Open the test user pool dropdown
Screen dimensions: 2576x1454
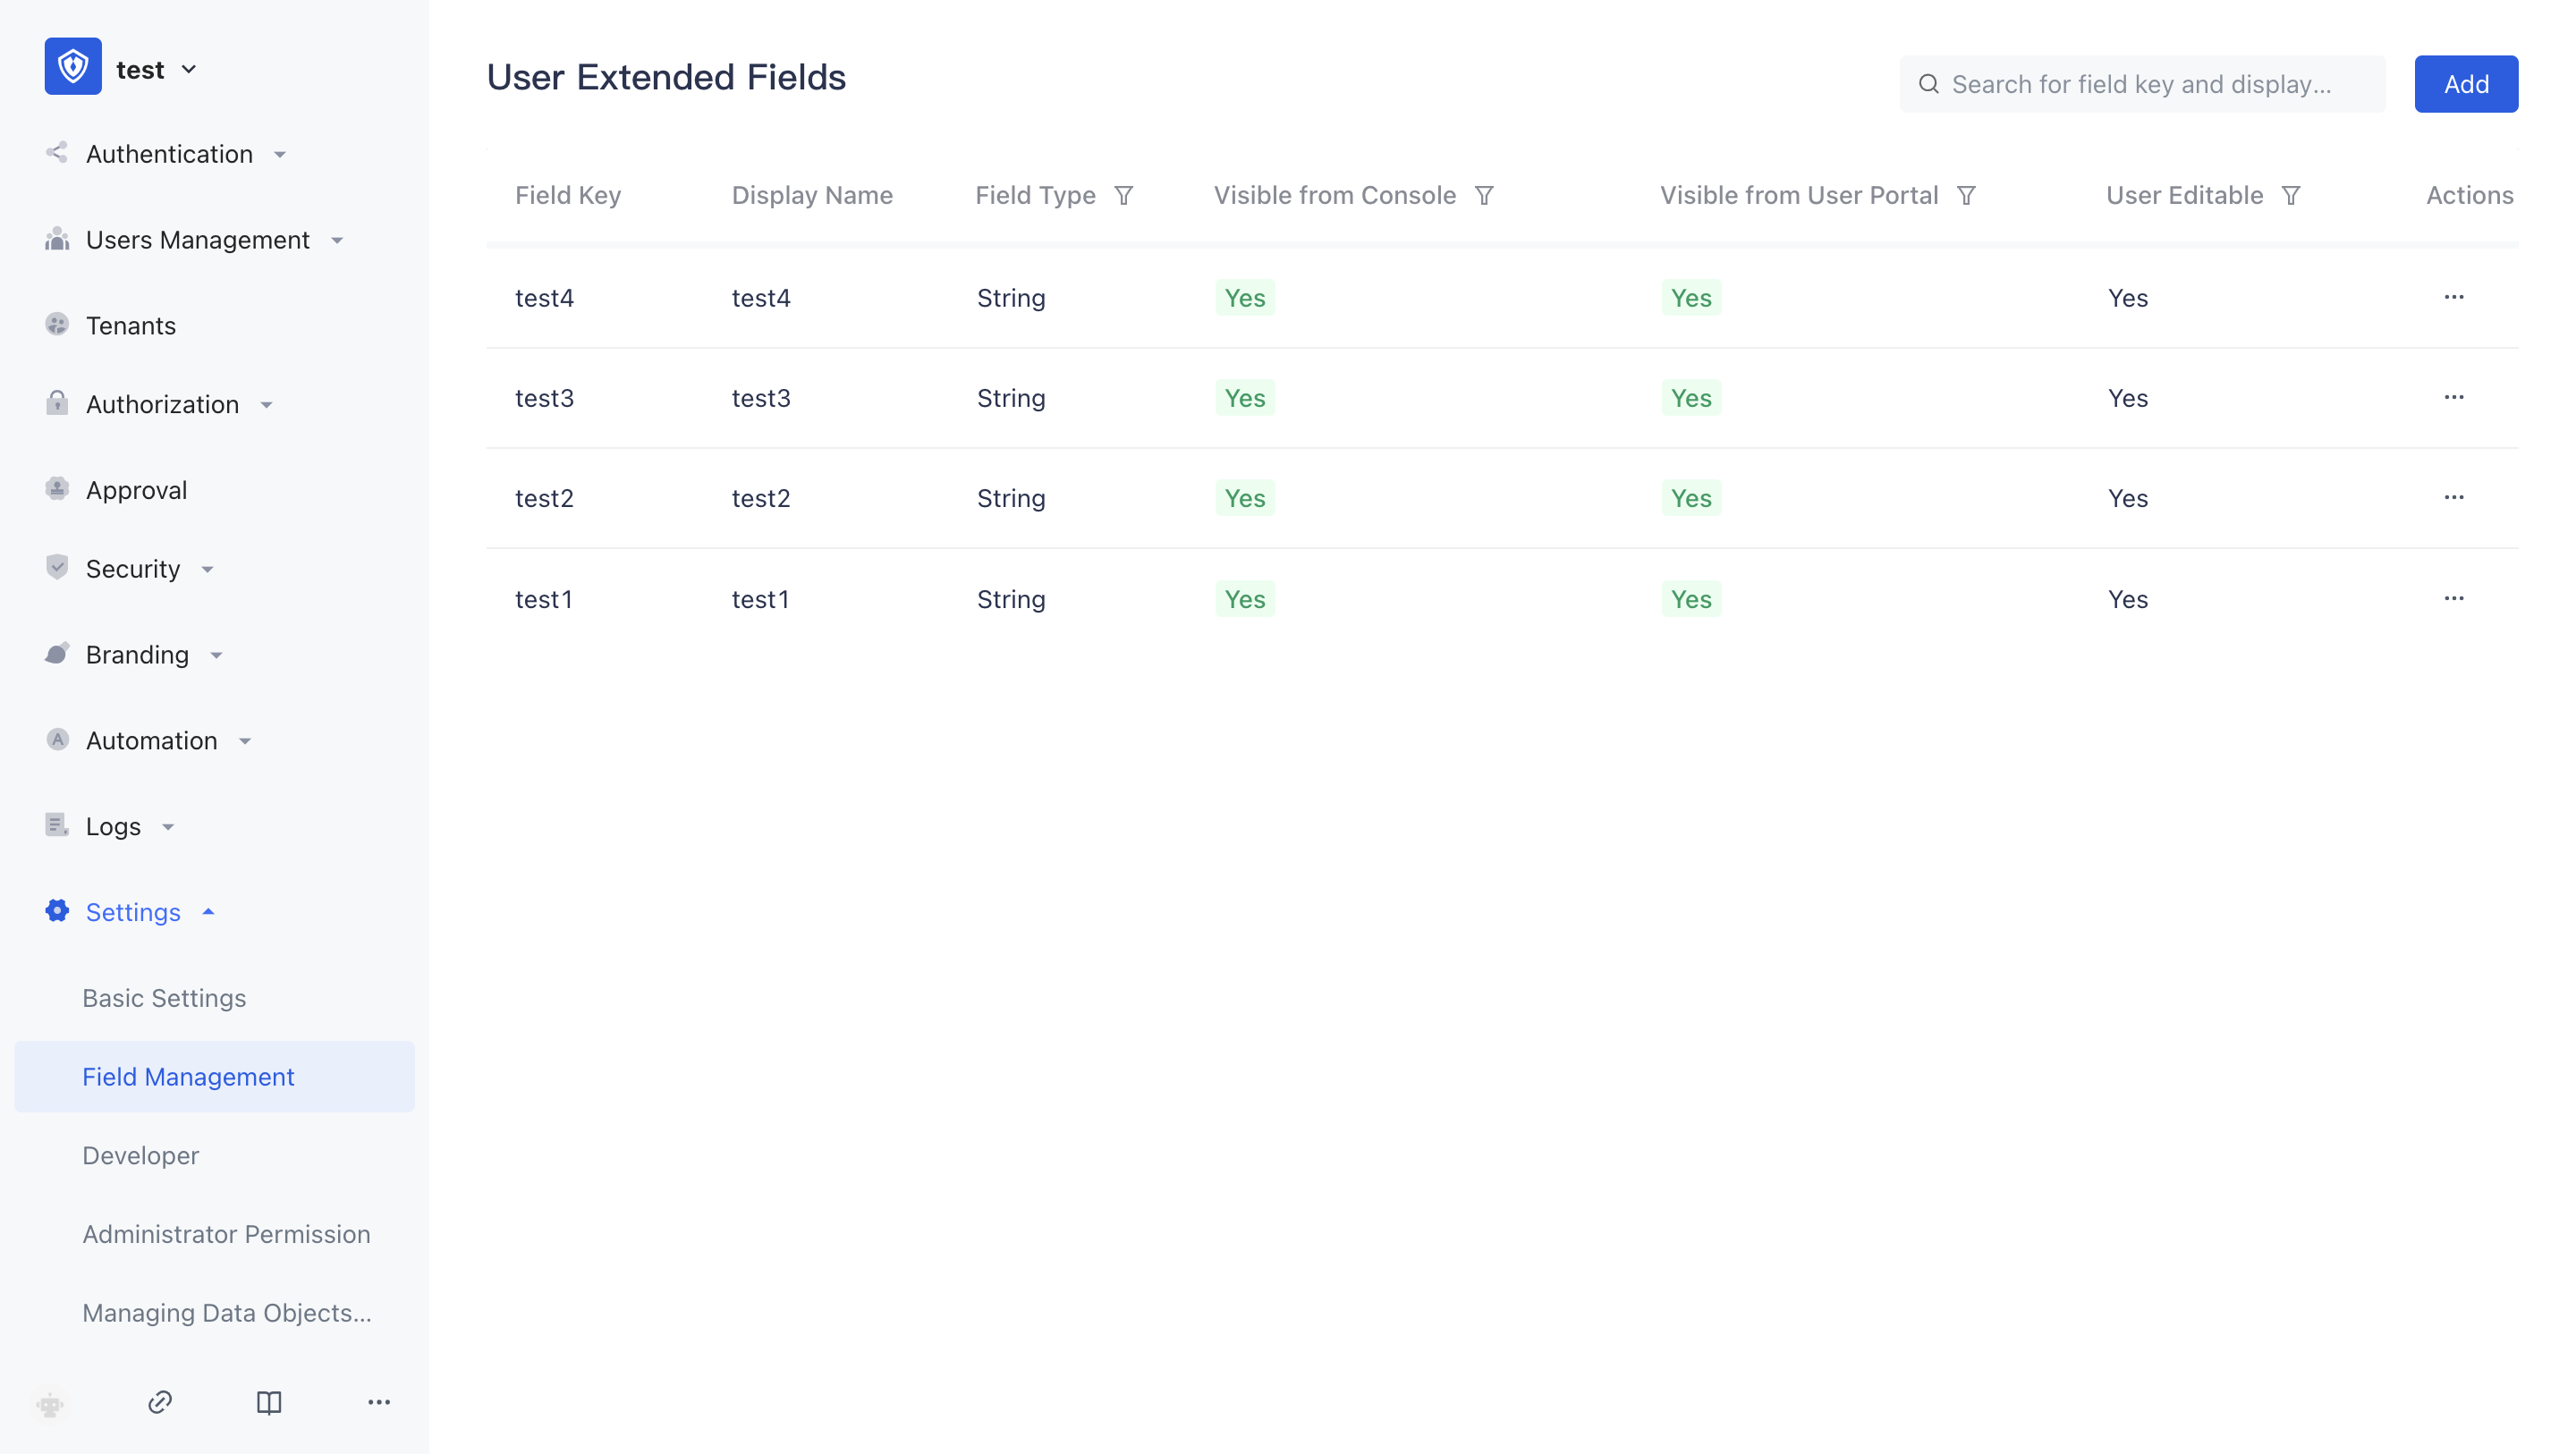click(x=155, y=70)
